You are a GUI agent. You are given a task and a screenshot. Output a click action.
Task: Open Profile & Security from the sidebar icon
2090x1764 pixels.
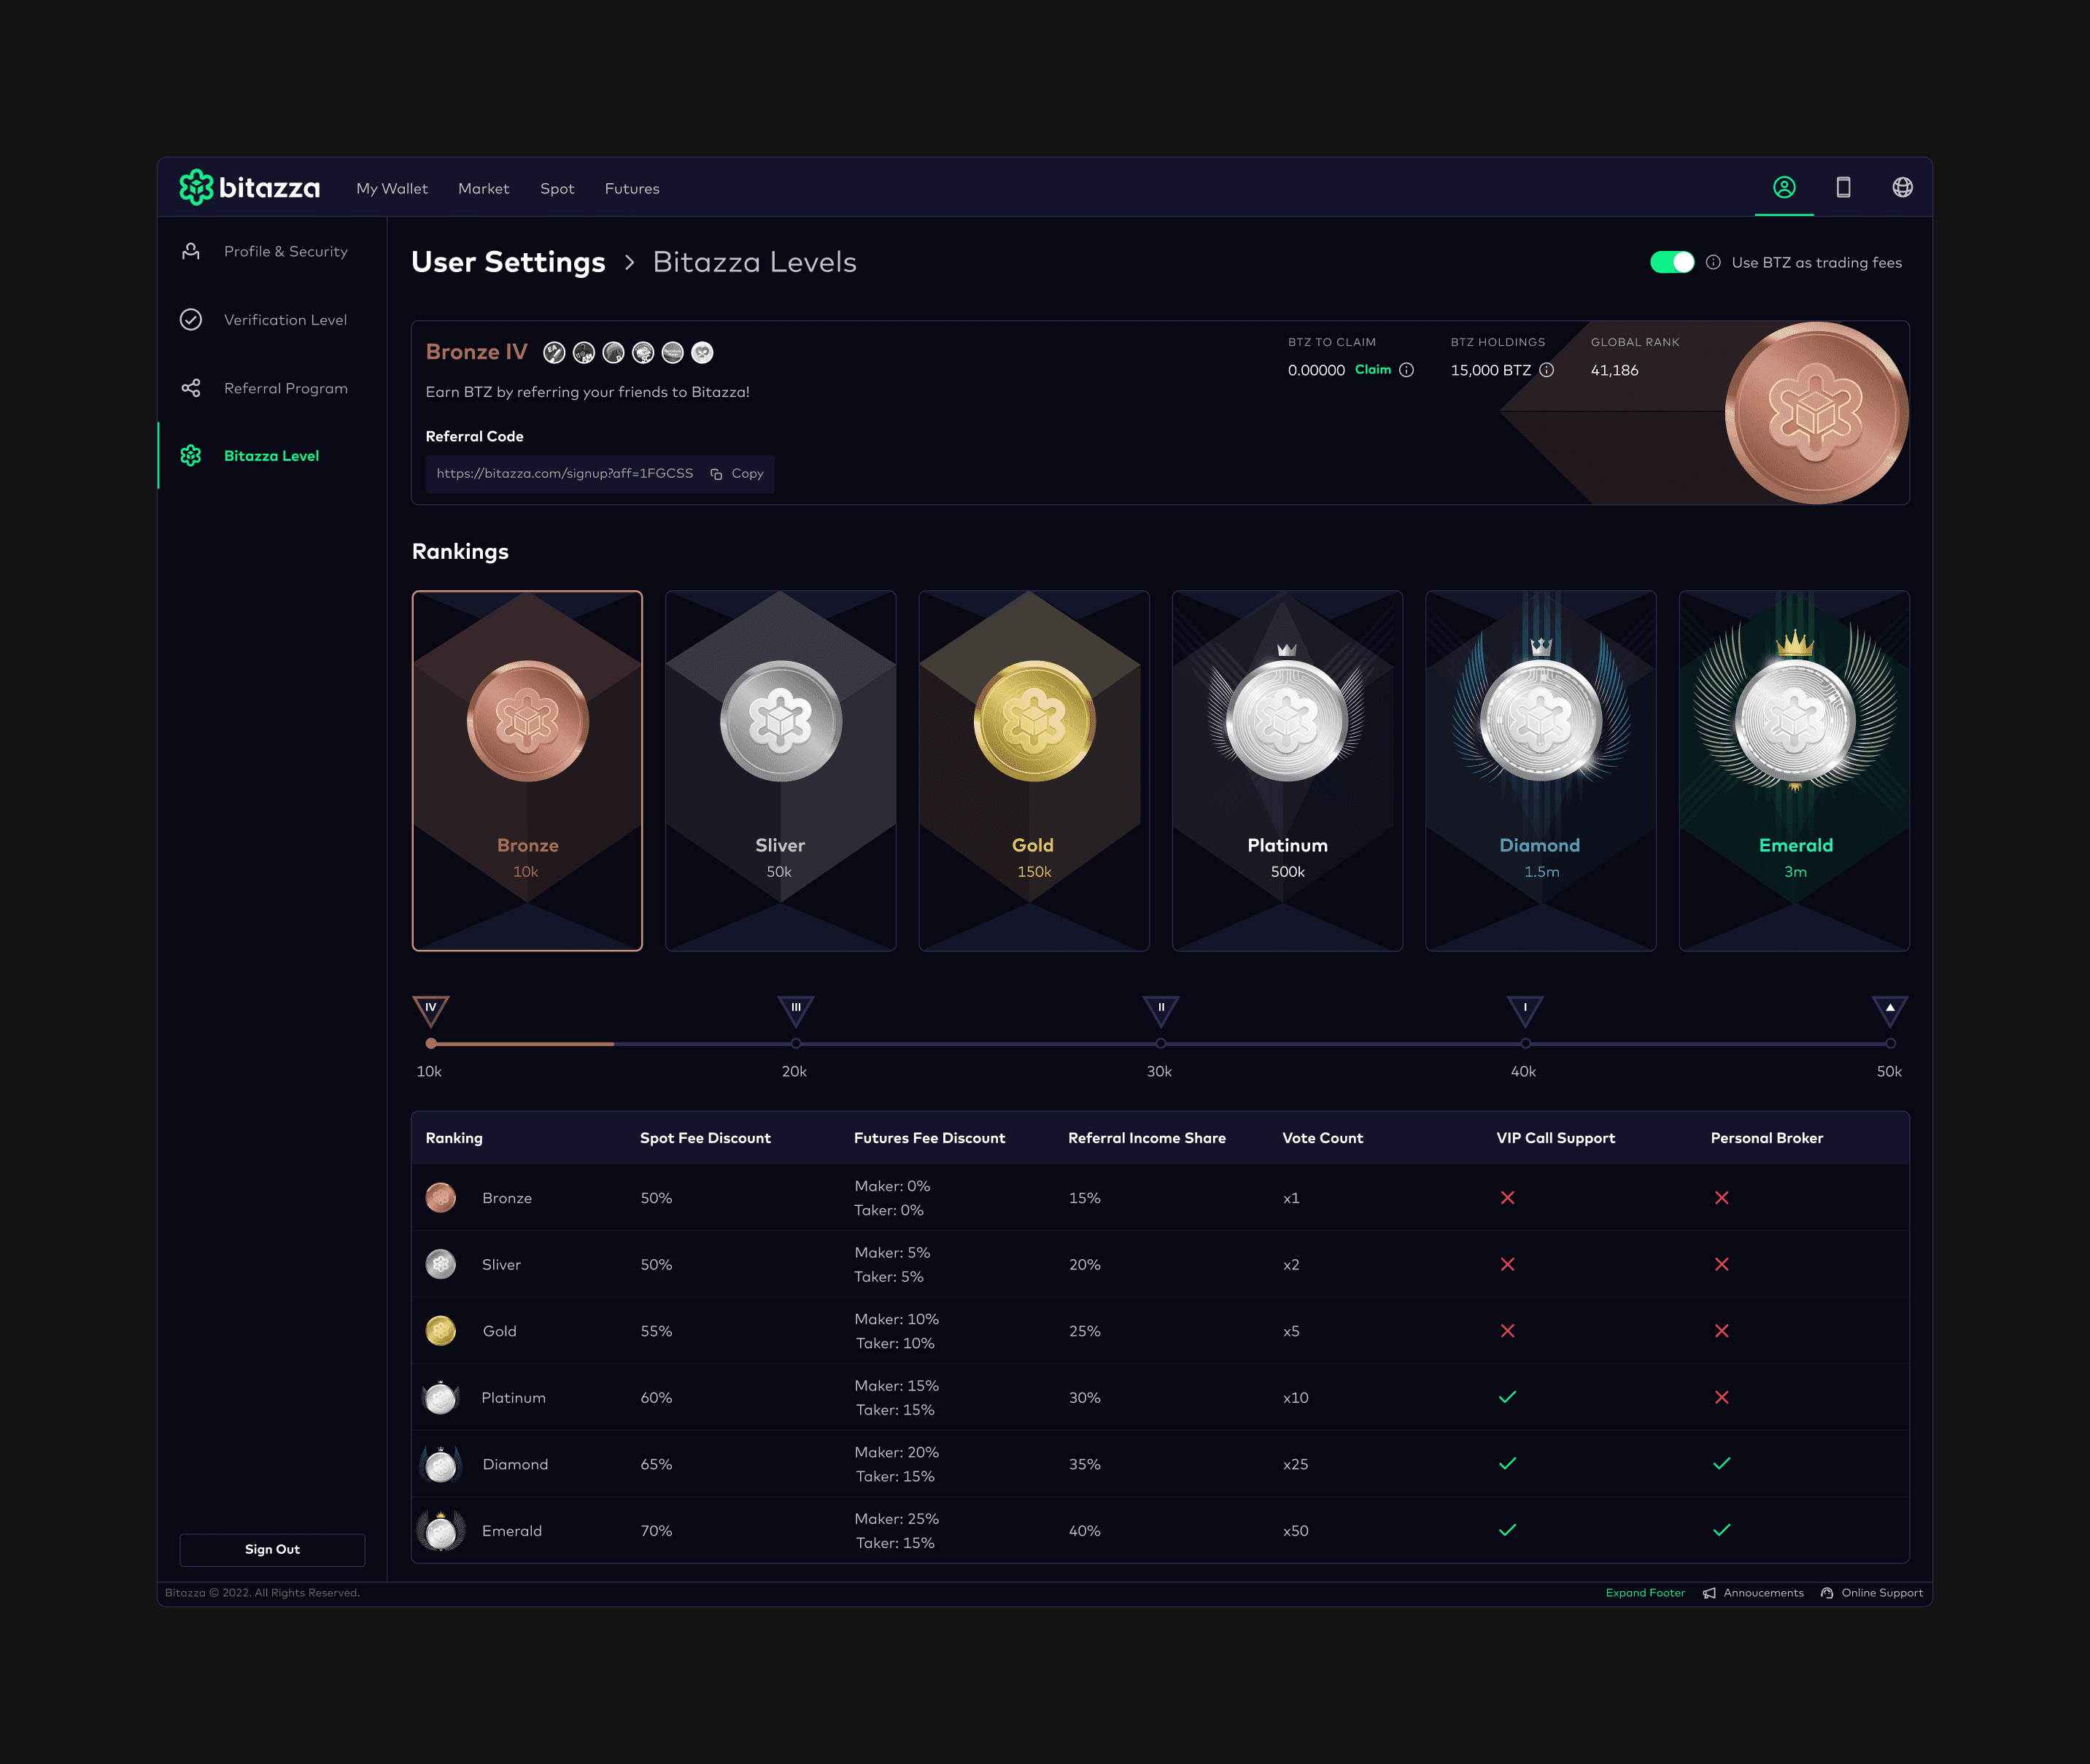pyautogui.click(x=190, y=252)
